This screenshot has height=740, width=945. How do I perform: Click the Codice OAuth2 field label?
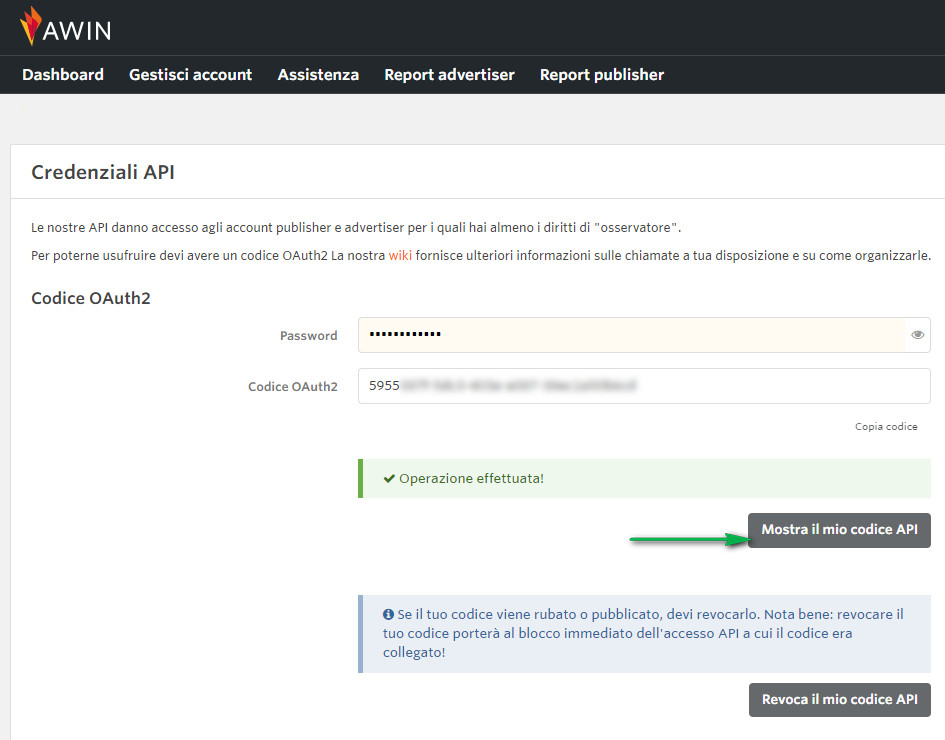point(292,386)
